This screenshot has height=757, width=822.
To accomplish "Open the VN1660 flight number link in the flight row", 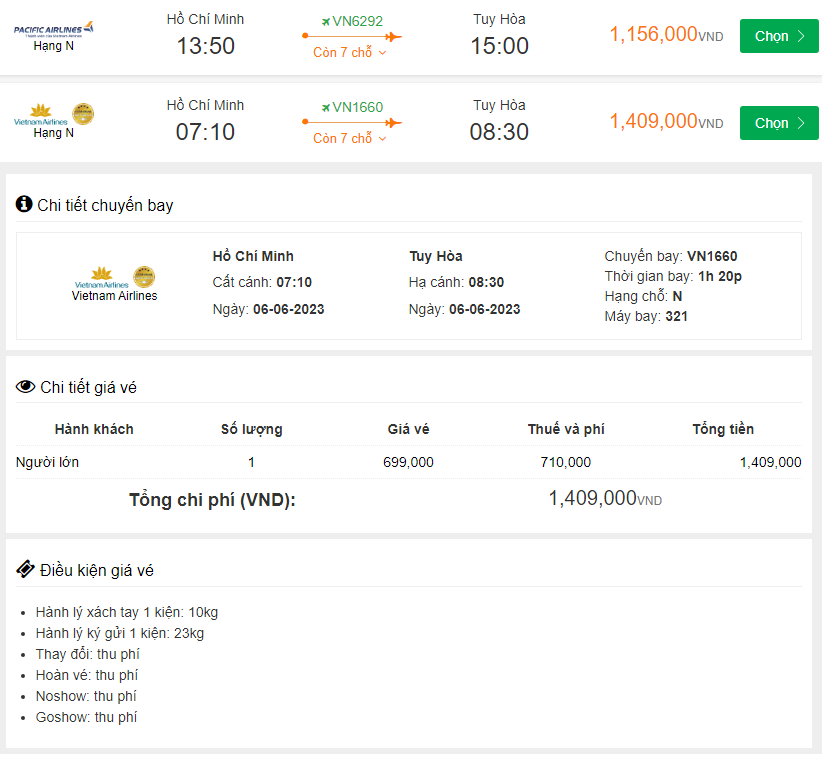I will [x=358, y=107].
